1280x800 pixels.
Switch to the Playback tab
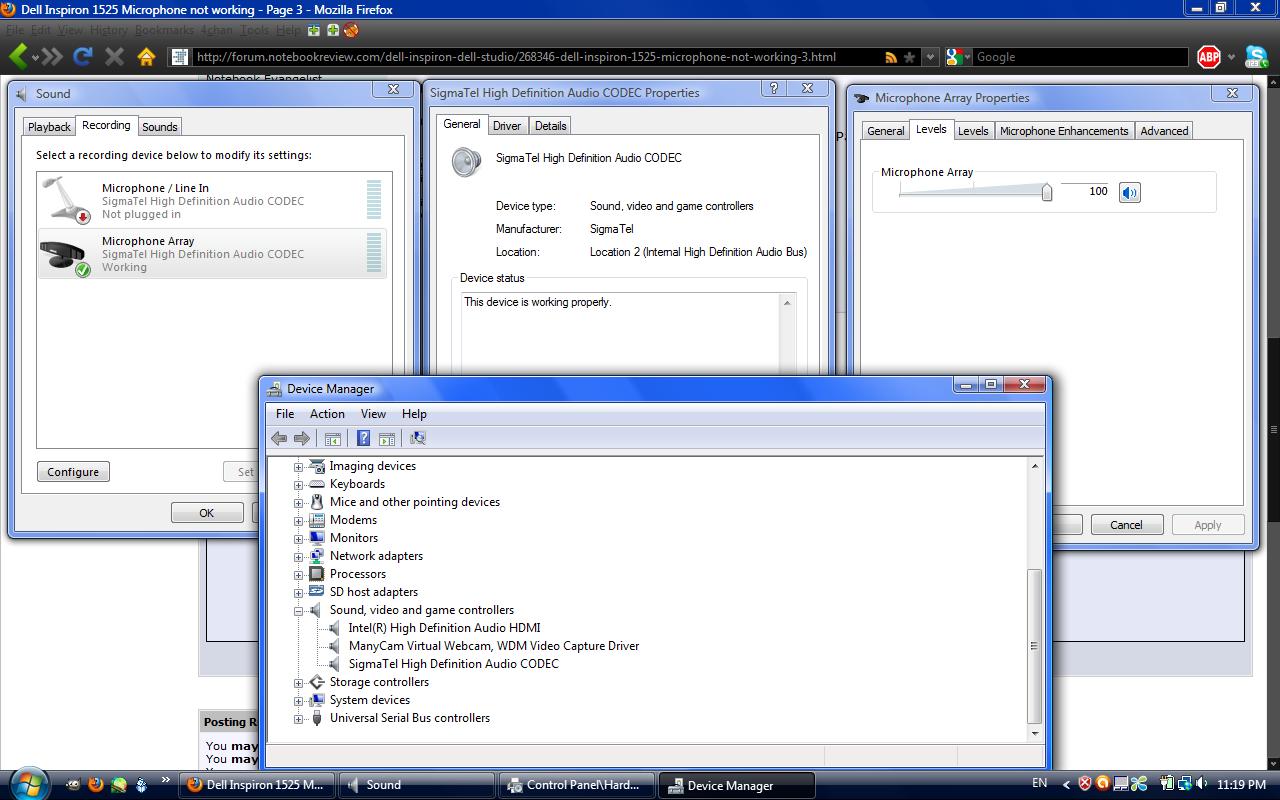pyautogui.click(x=49, y=127)
